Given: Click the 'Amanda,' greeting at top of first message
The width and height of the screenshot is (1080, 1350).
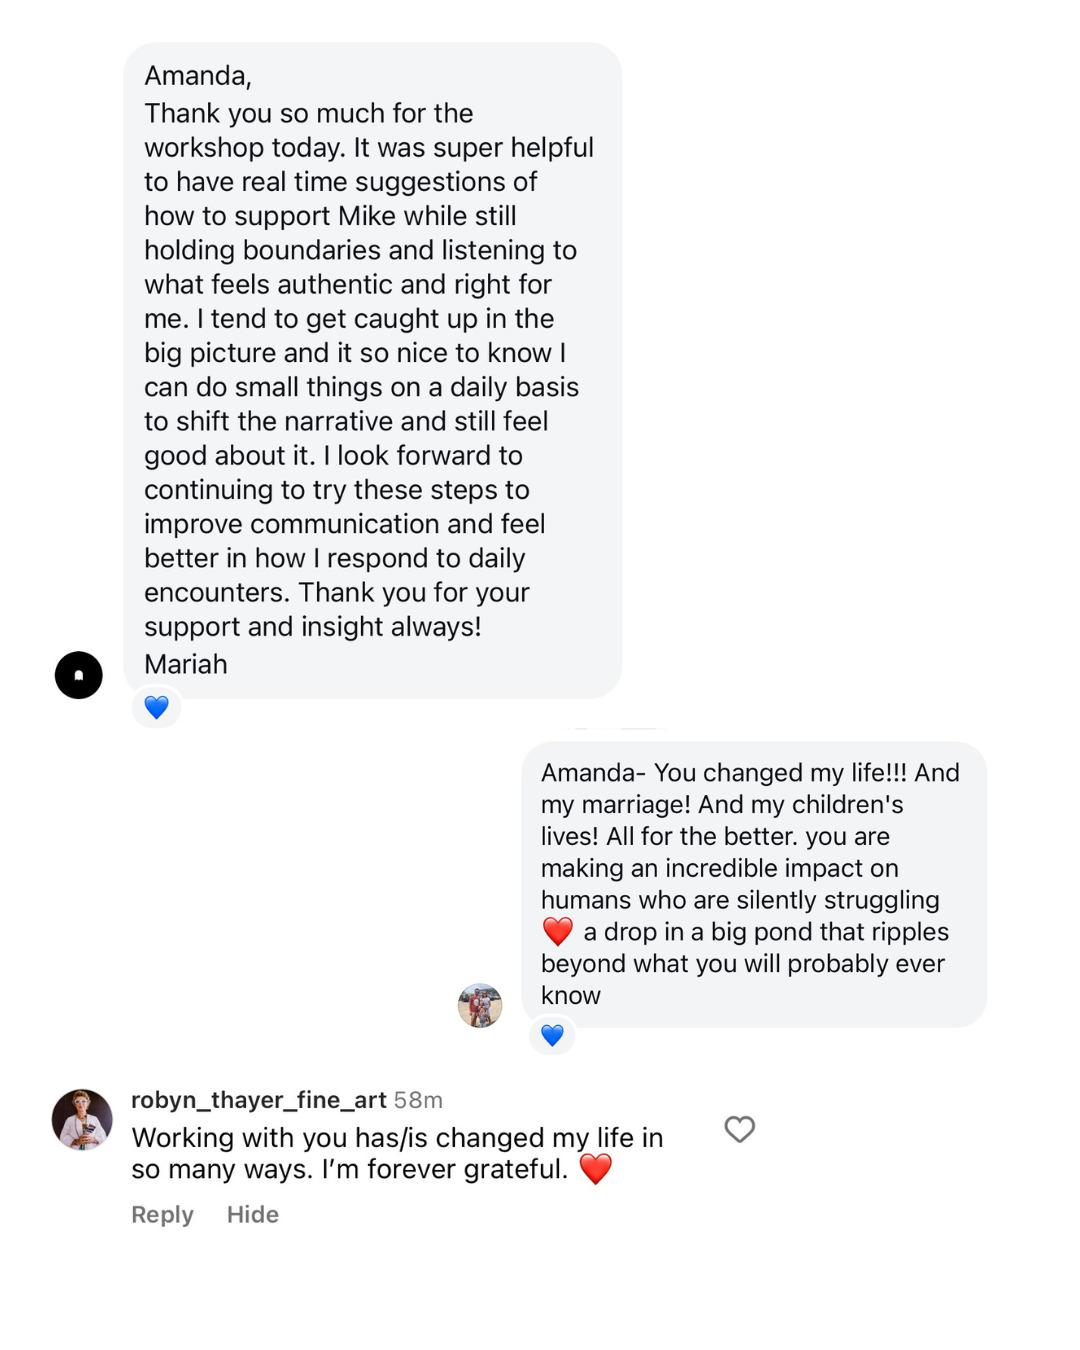Looking at the screenshot, I should click(198, 76).
